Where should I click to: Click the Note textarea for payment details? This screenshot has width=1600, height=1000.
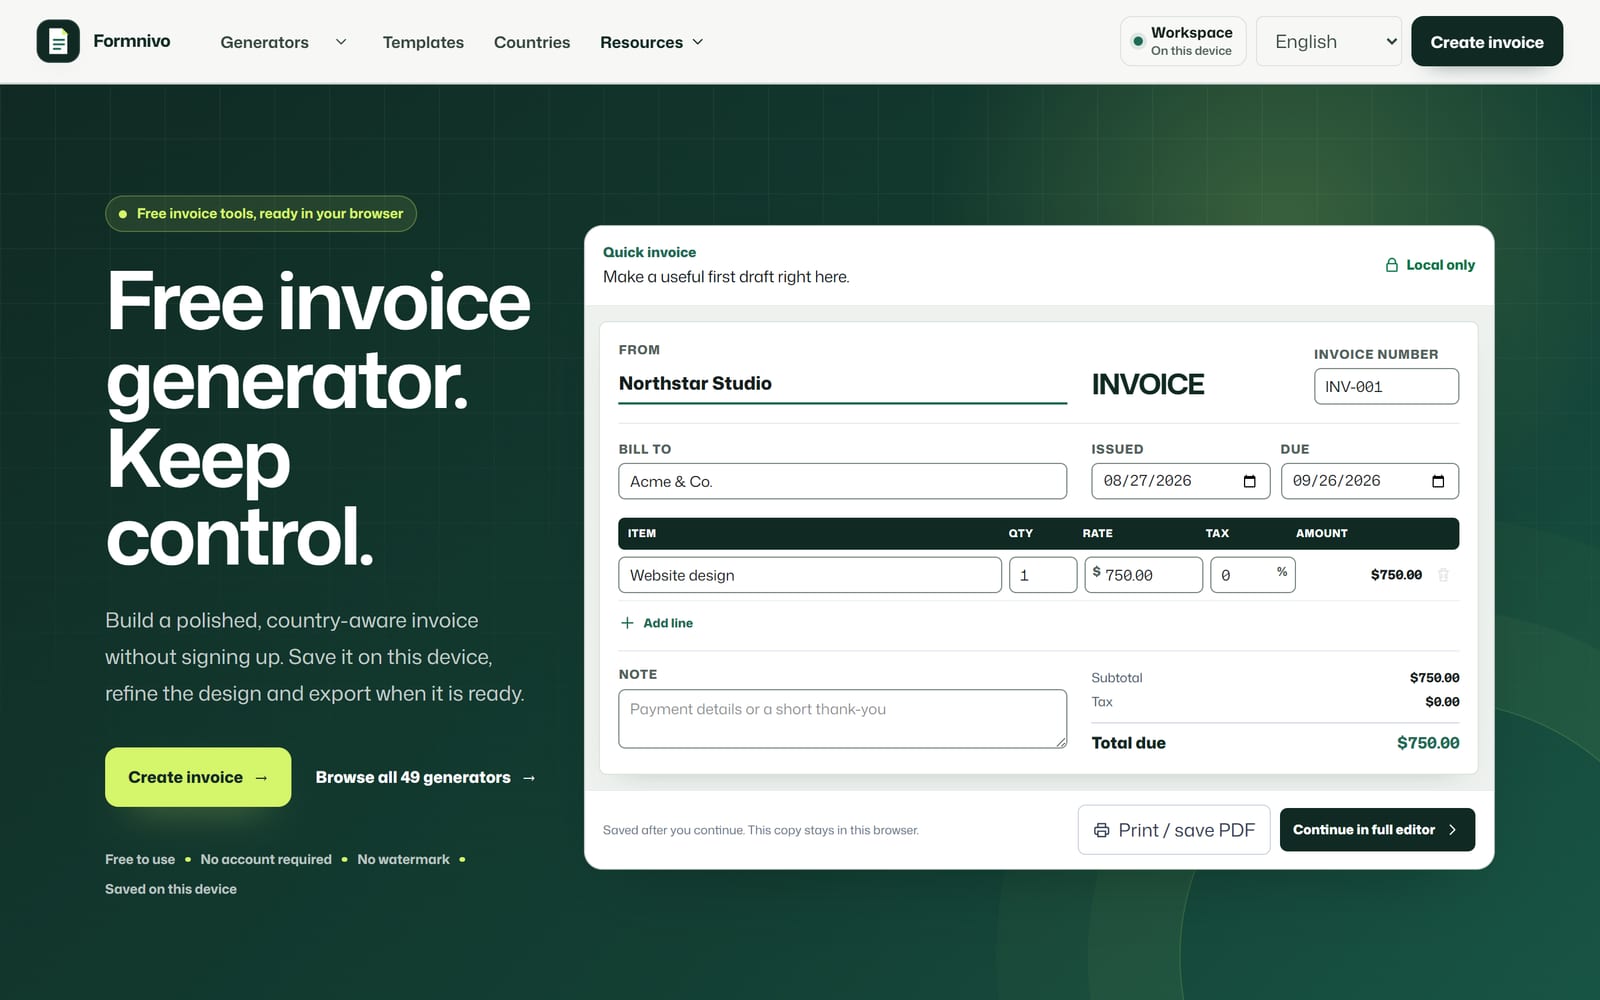tap(843, 719)
